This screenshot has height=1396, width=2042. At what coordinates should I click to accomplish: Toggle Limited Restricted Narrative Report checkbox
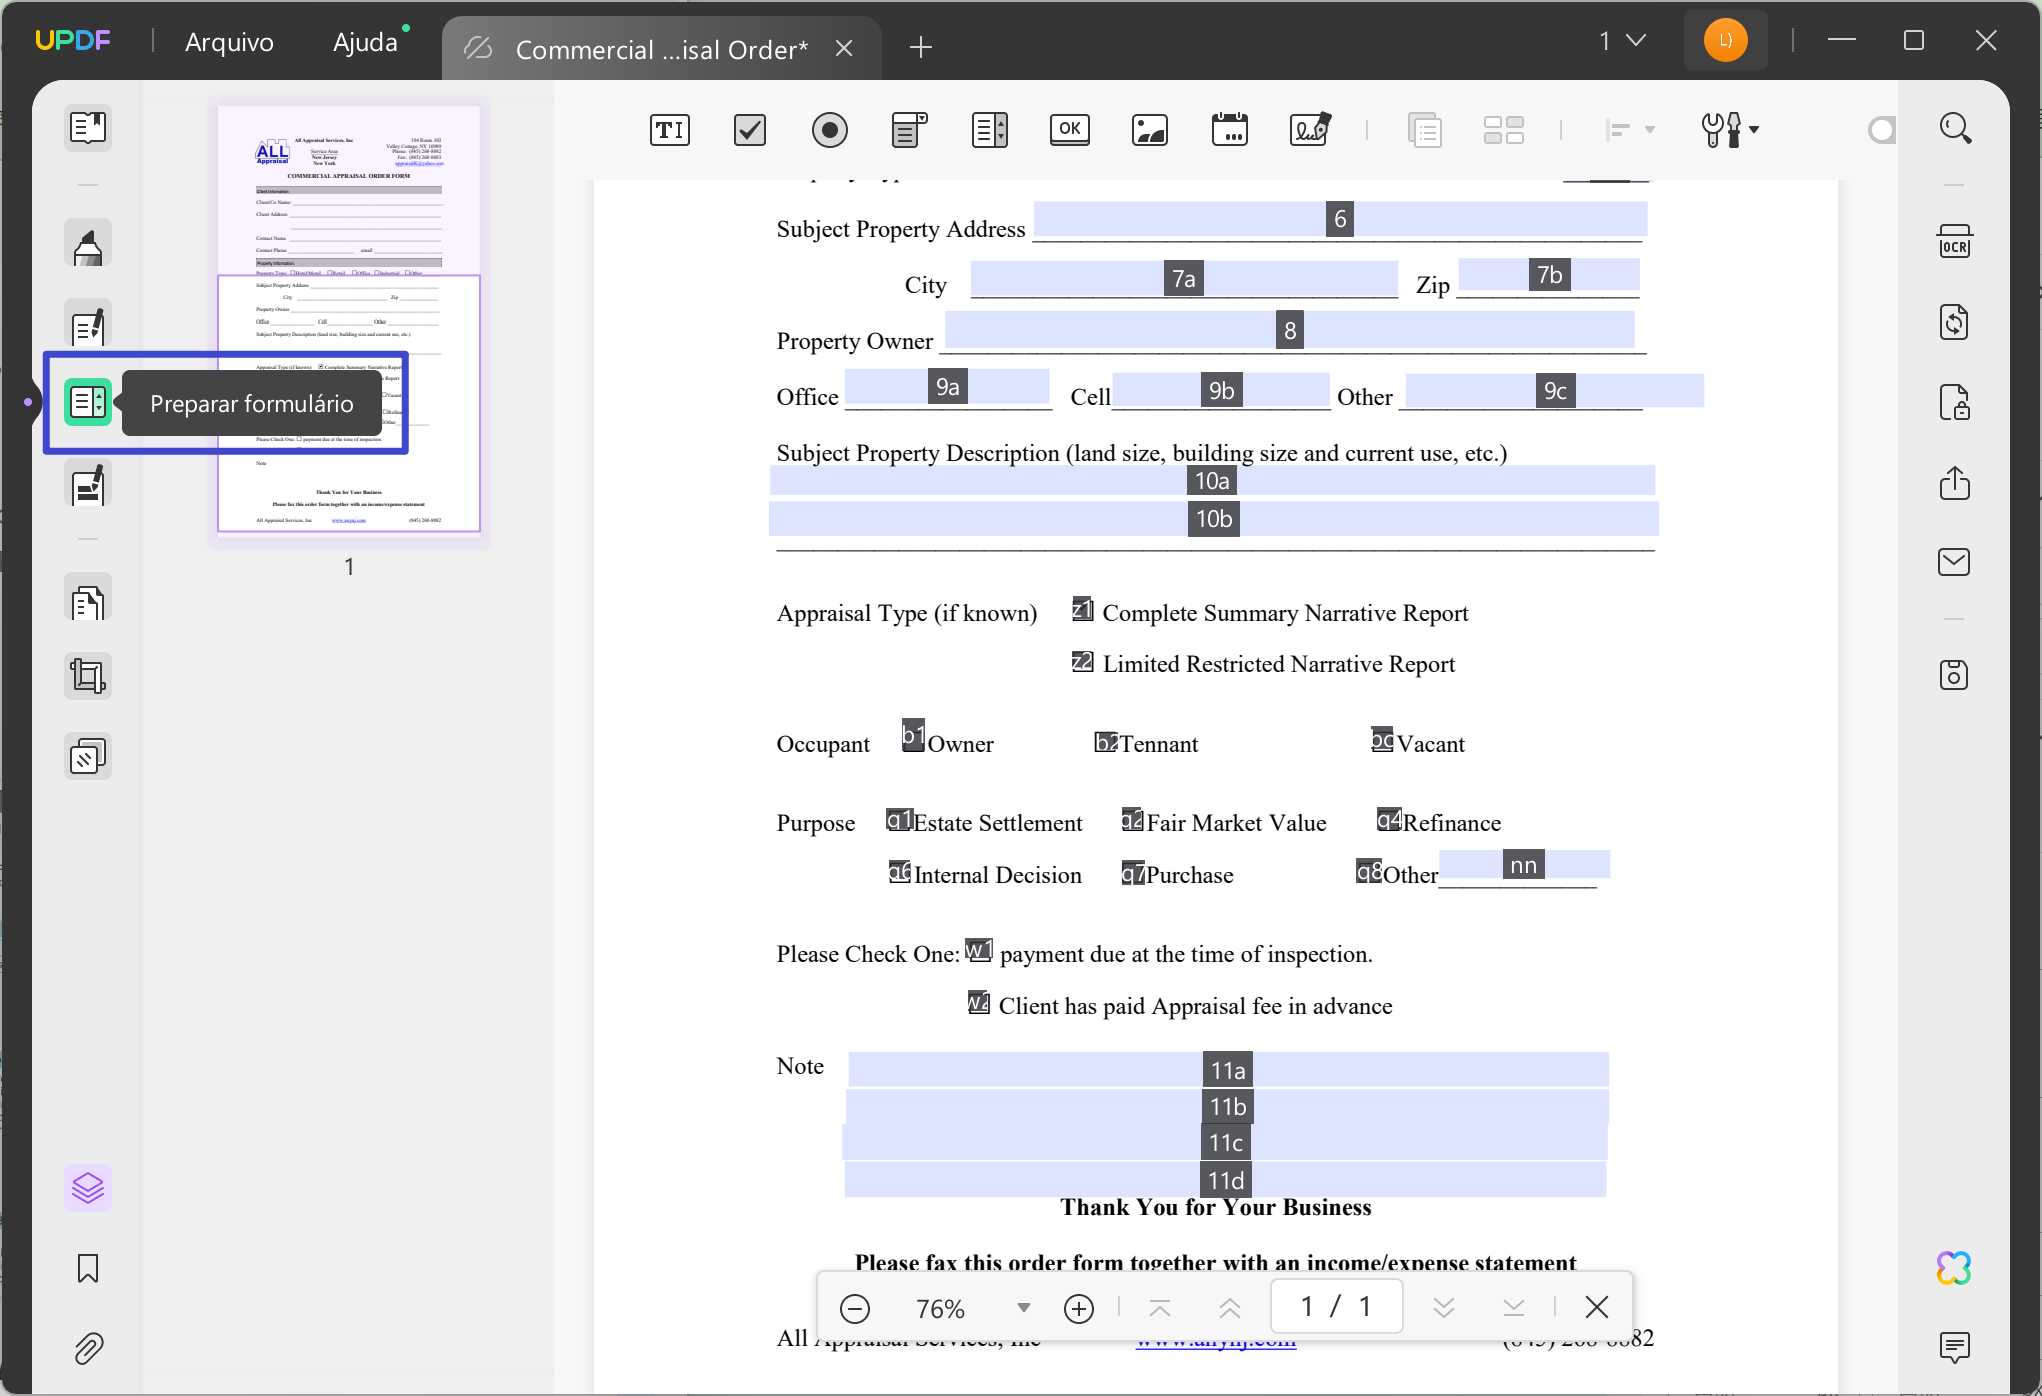pos(1083,661)
